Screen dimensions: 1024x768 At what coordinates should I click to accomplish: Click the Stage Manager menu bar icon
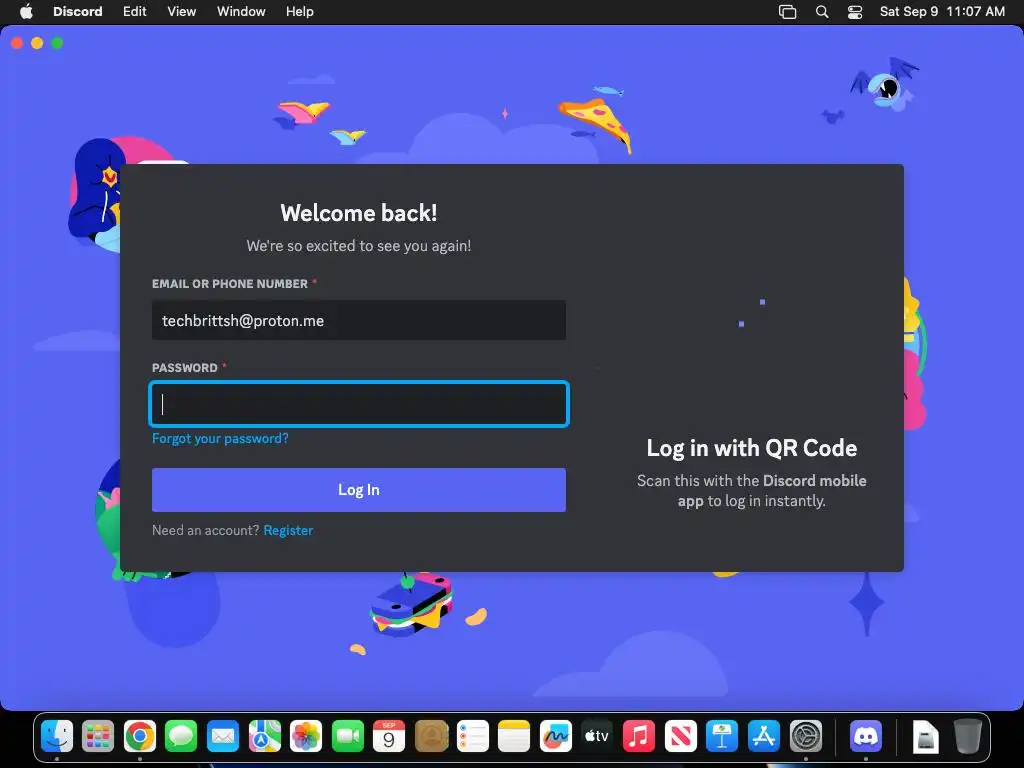(x=788, y=12)
